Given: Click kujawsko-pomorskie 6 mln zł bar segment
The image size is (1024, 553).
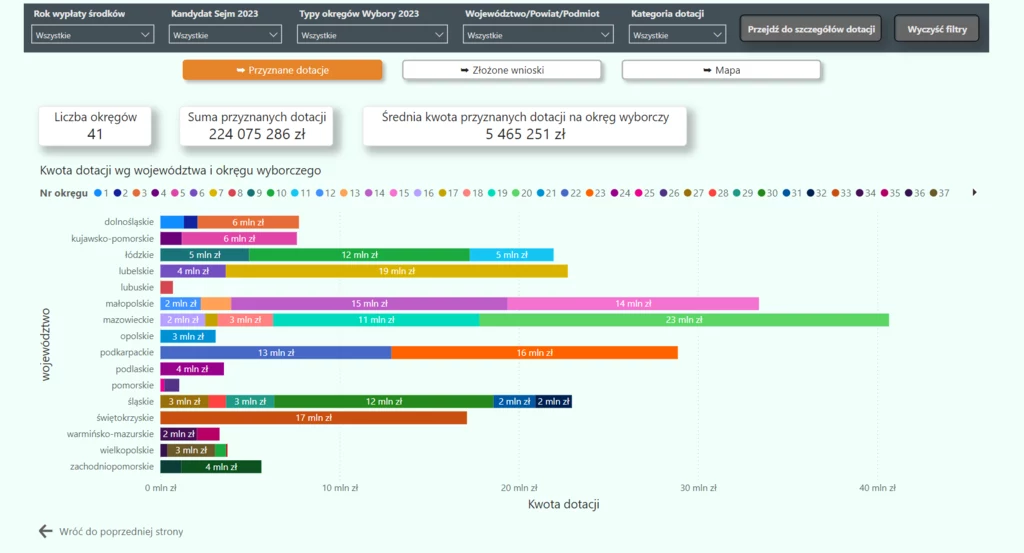Looking at the screenshot, I should [239, 238].
